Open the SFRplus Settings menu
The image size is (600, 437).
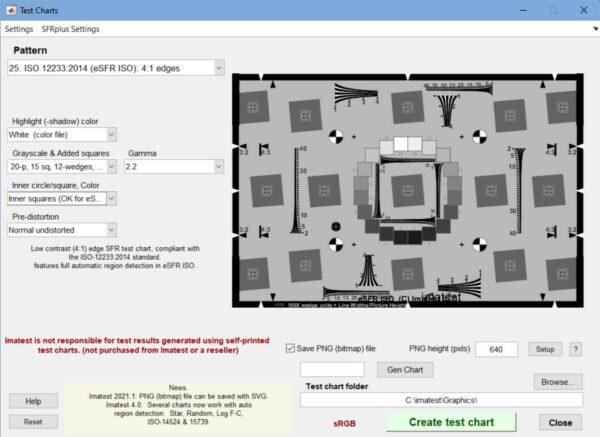pyautogui.click(x=70, y=29)
